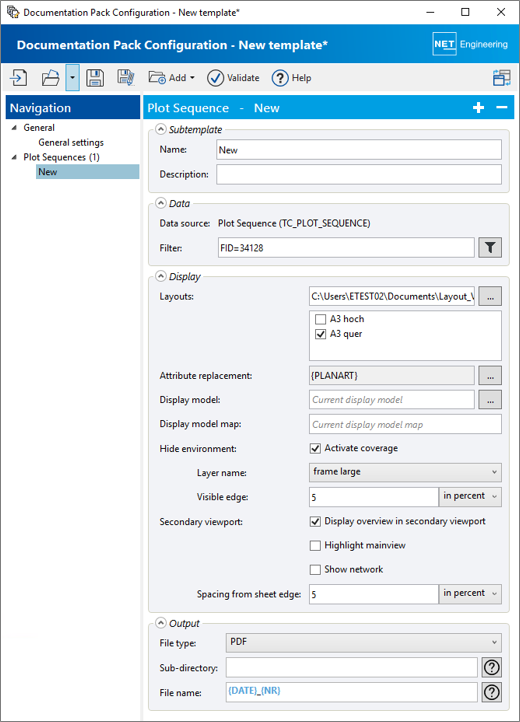Open the File type PDF dropdown

tap(363, 642)
